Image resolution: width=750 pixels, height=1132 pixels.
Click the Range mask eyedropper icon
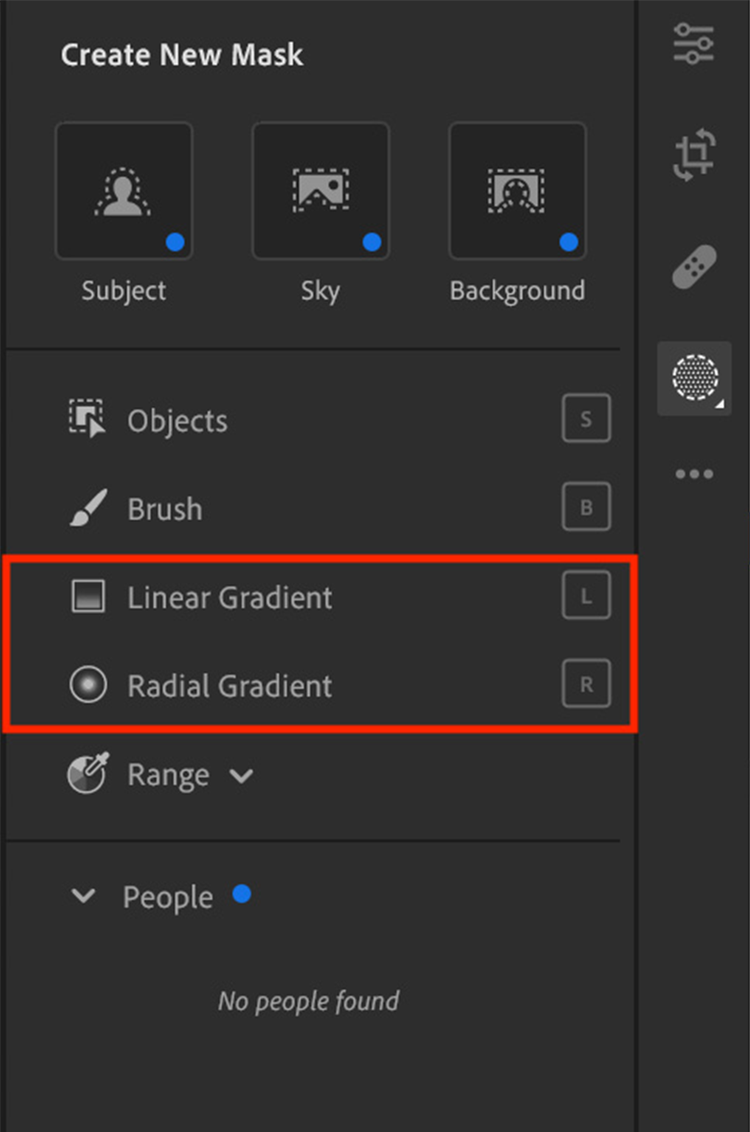click(x=88, y=775)
